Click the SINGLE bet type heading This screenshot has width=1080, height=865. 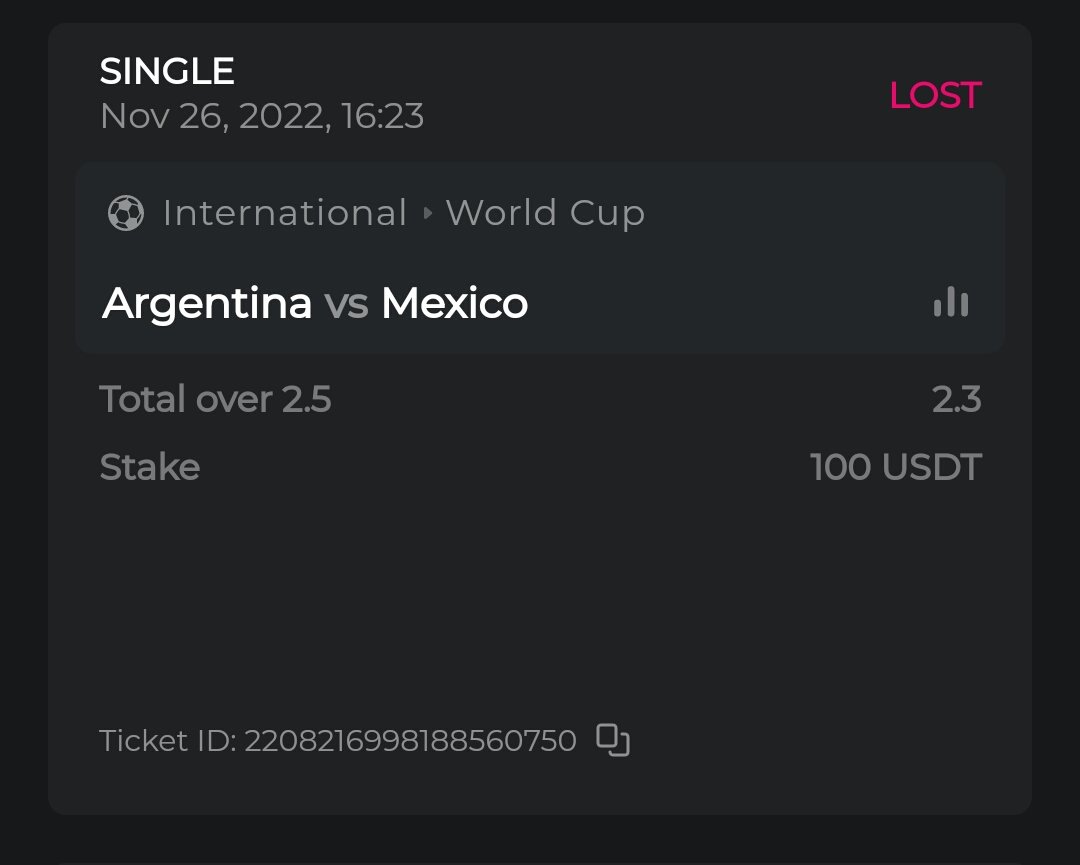tap(167, 71)
